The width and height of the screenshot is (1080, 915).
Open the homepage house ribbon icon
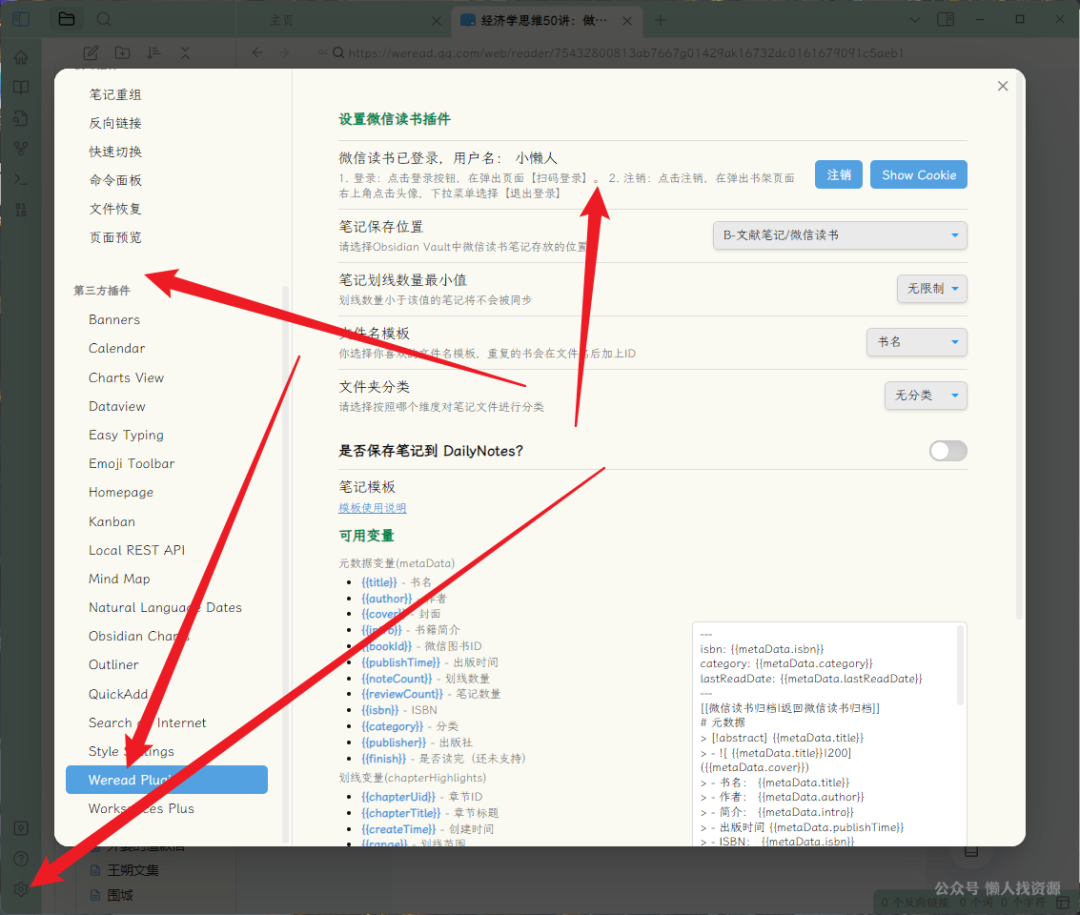pos(21,57)
